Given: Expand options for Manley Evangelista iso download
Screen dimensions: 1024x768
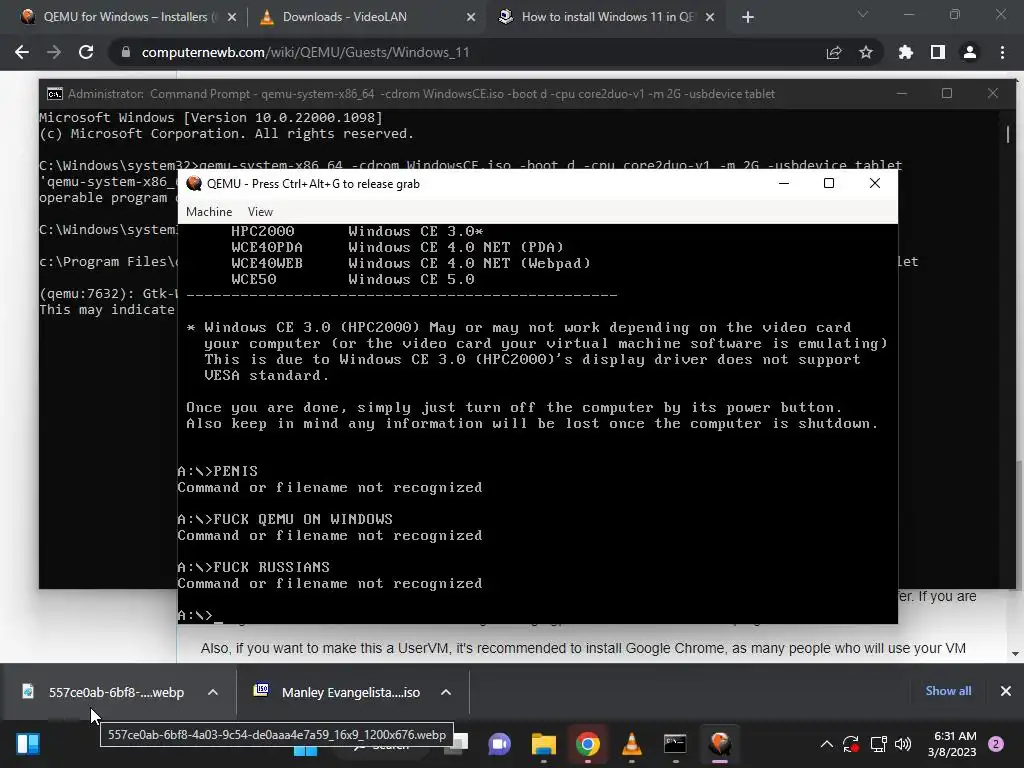Looking at the screenshot, I should click(x=446, y=692).
